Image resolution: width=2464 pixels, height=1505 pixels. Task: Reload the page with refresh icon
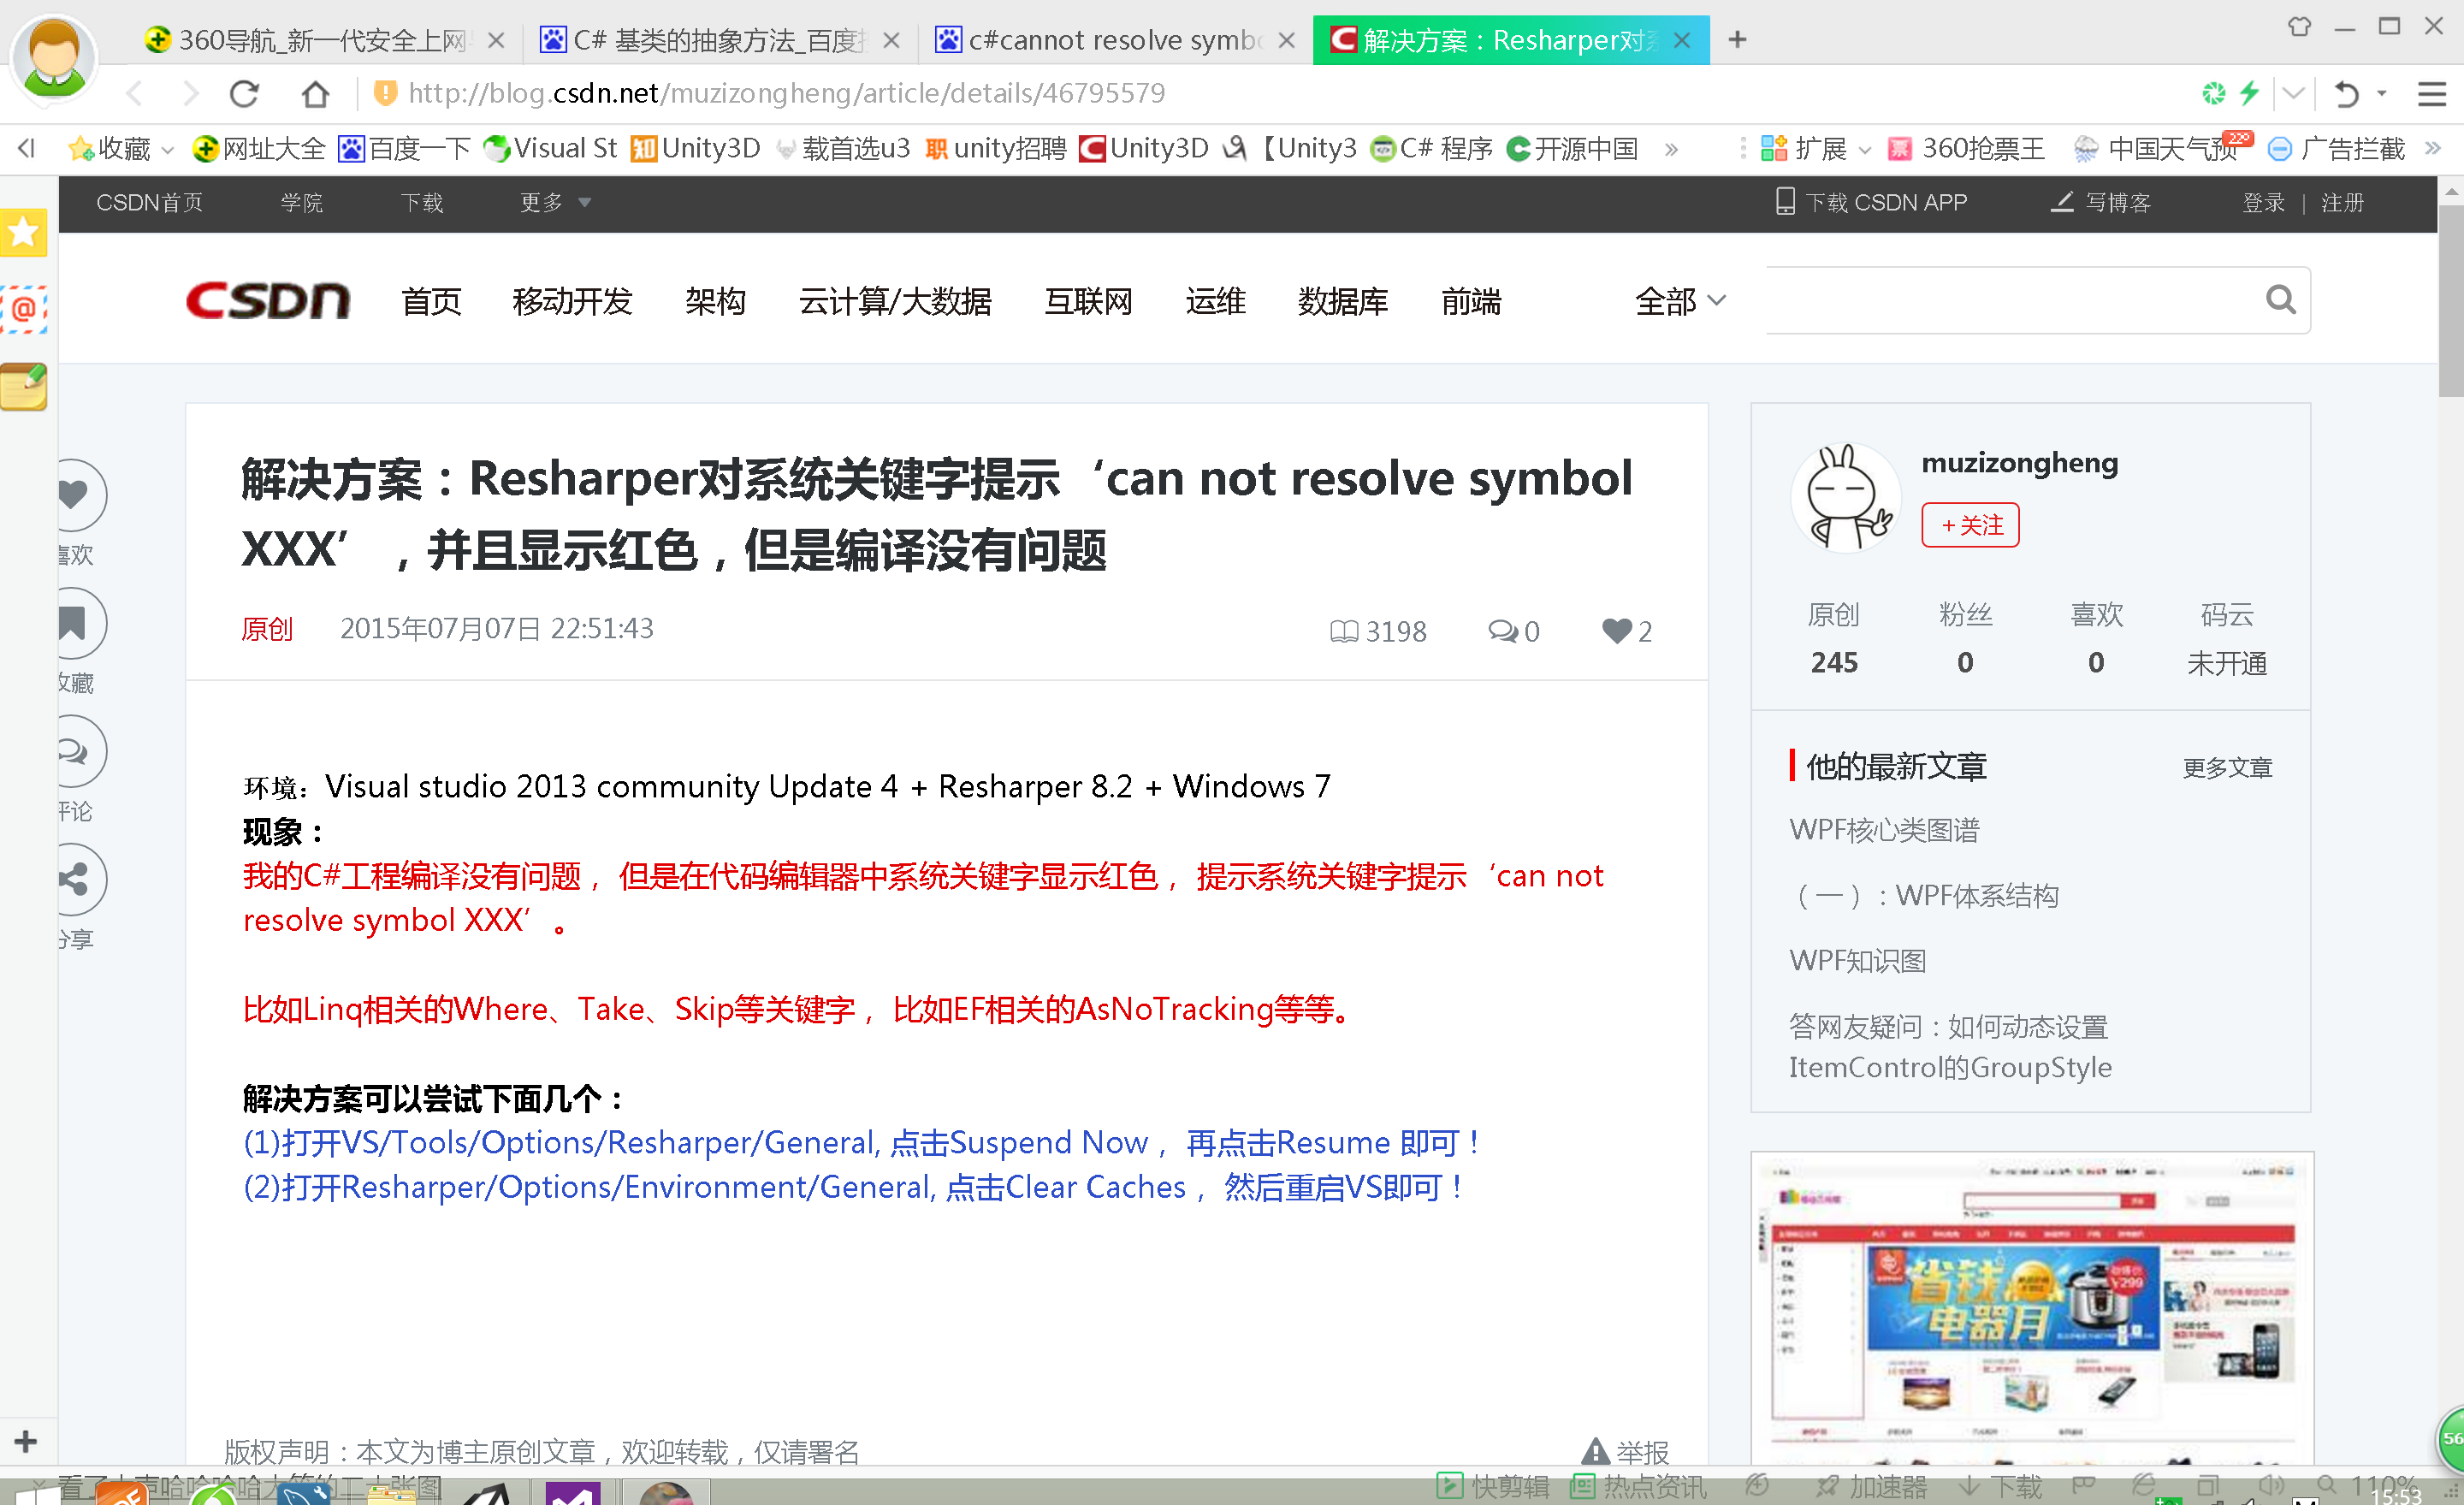[245, 94]
